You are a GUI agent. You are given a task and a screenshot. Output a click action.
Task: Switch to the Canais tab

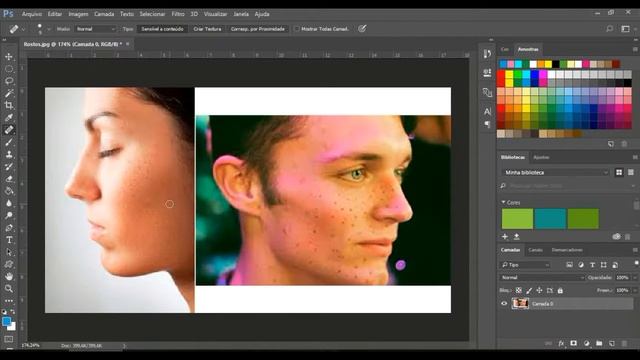click(535, 250)
